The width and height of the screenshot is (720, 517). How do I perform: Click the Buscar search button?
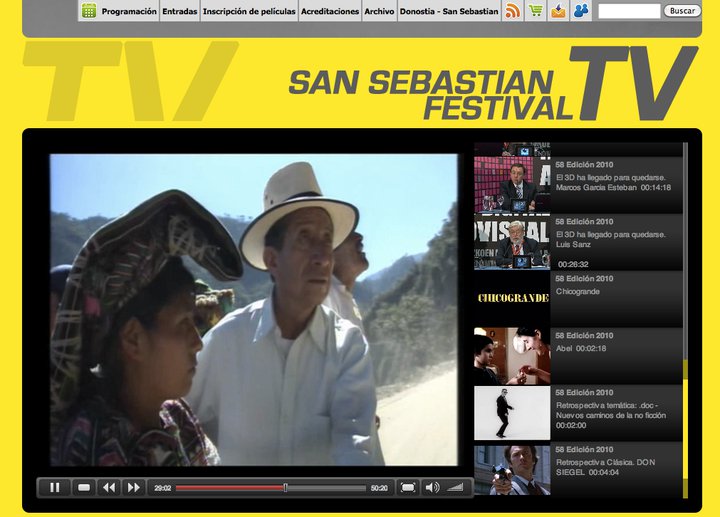[682, 11]
